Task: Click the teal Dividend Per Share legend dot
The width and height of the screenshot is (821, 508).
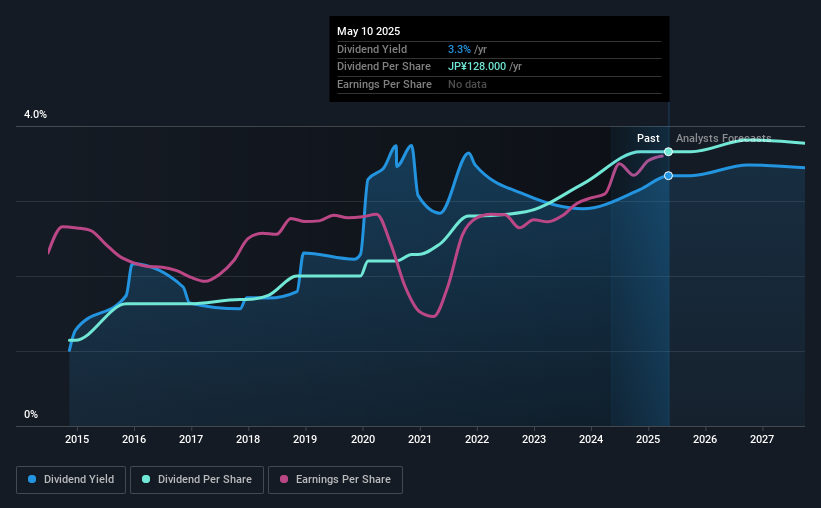Action: 146,479
